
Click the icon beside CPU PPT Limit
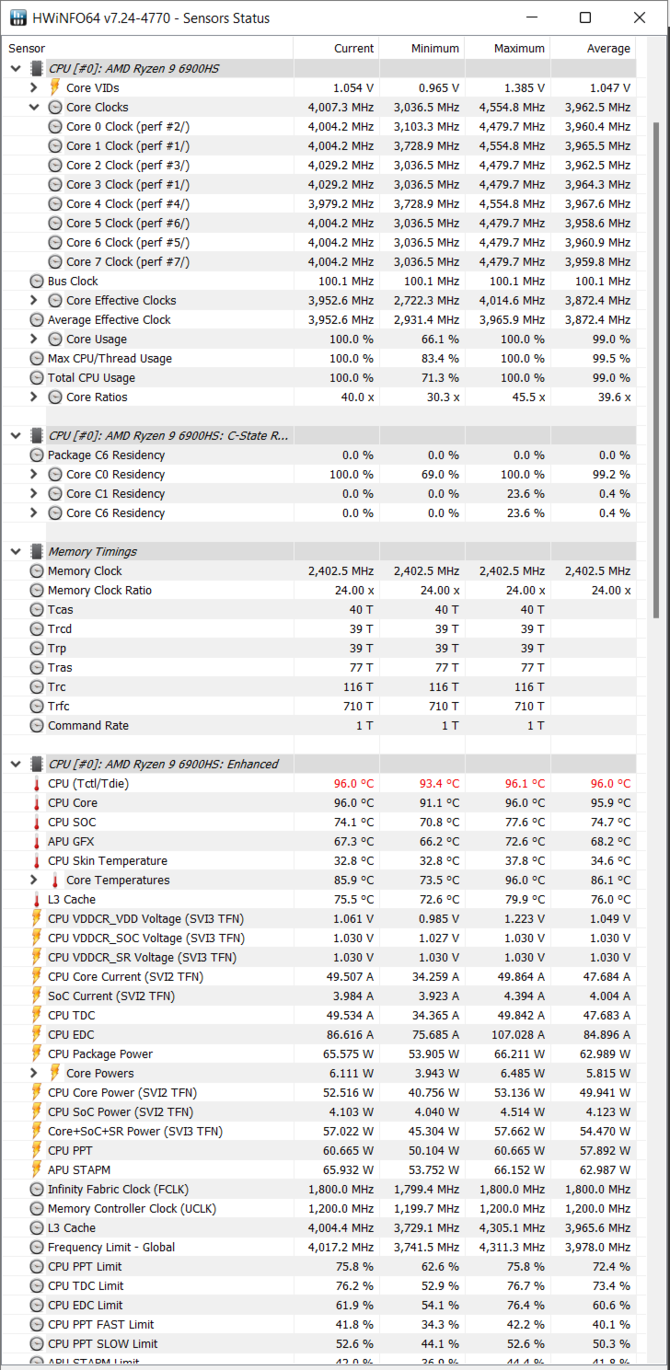(x=37, y=1266)
